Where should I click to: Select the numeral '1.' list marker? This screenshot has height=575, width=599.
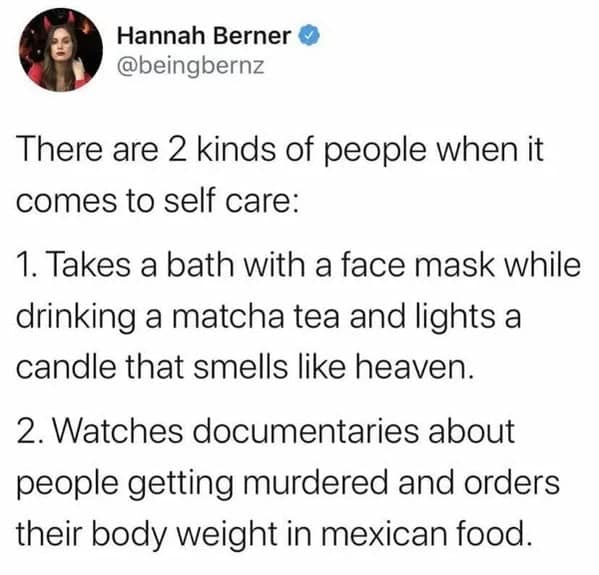29,266
